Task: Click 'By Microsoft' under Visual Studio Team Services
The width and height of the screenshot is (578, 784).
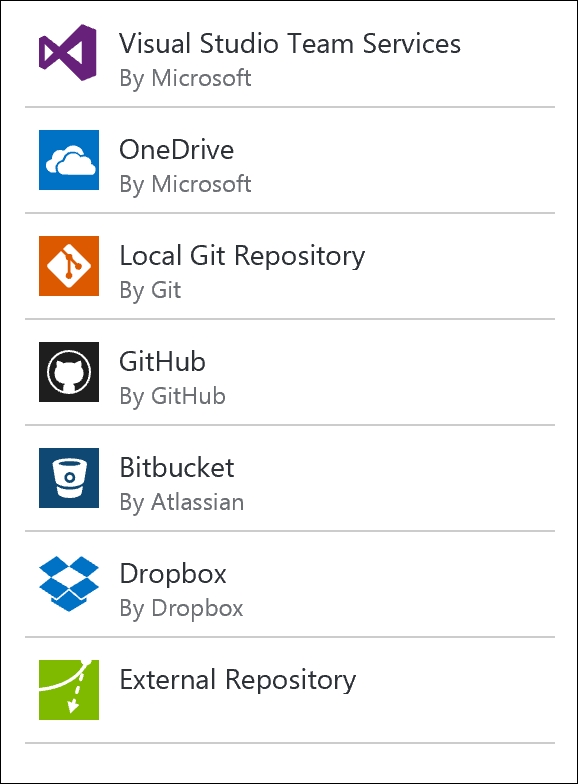Action: click(x=186, y=79)
